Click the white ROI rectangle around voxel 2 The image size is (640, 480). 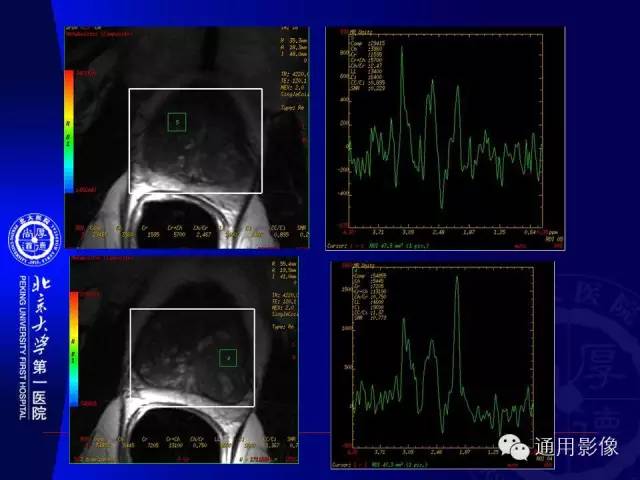(x=192, y=358)
